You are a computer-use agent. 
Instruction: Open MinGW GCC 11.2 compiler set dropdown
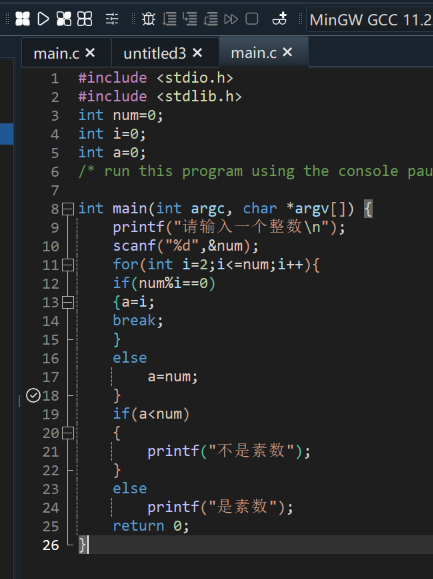(x=370, y=20)
